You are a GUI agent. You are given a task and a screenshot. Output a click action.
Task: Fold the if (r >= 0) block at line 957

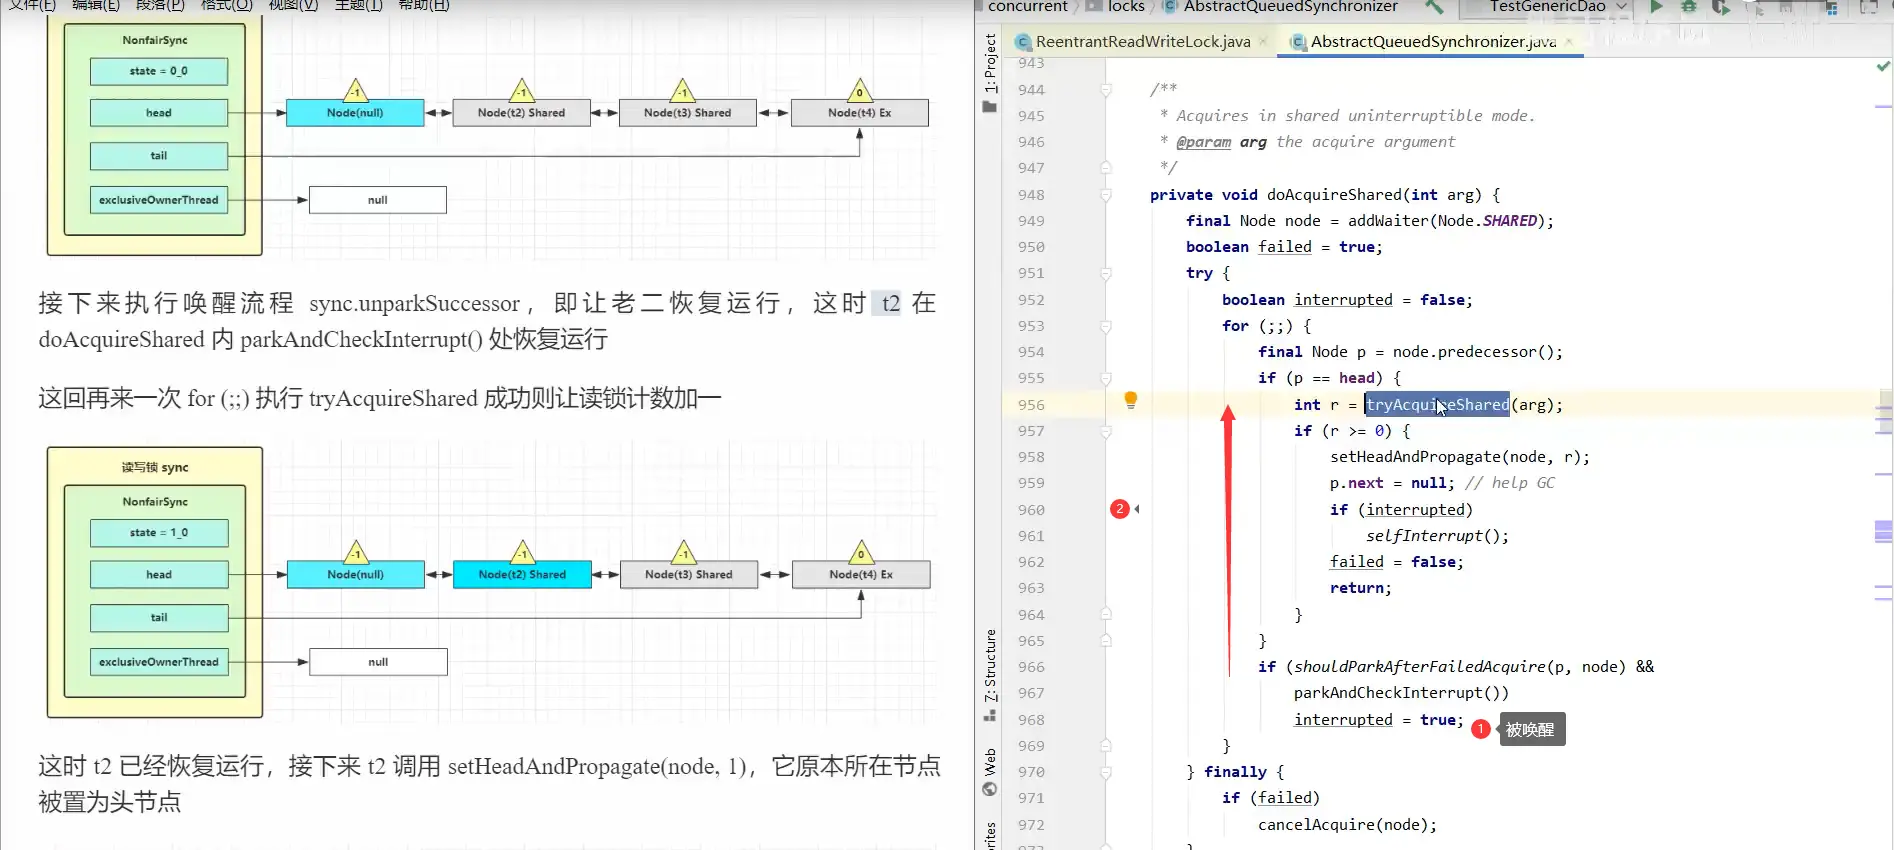[x=1106, y=431]
